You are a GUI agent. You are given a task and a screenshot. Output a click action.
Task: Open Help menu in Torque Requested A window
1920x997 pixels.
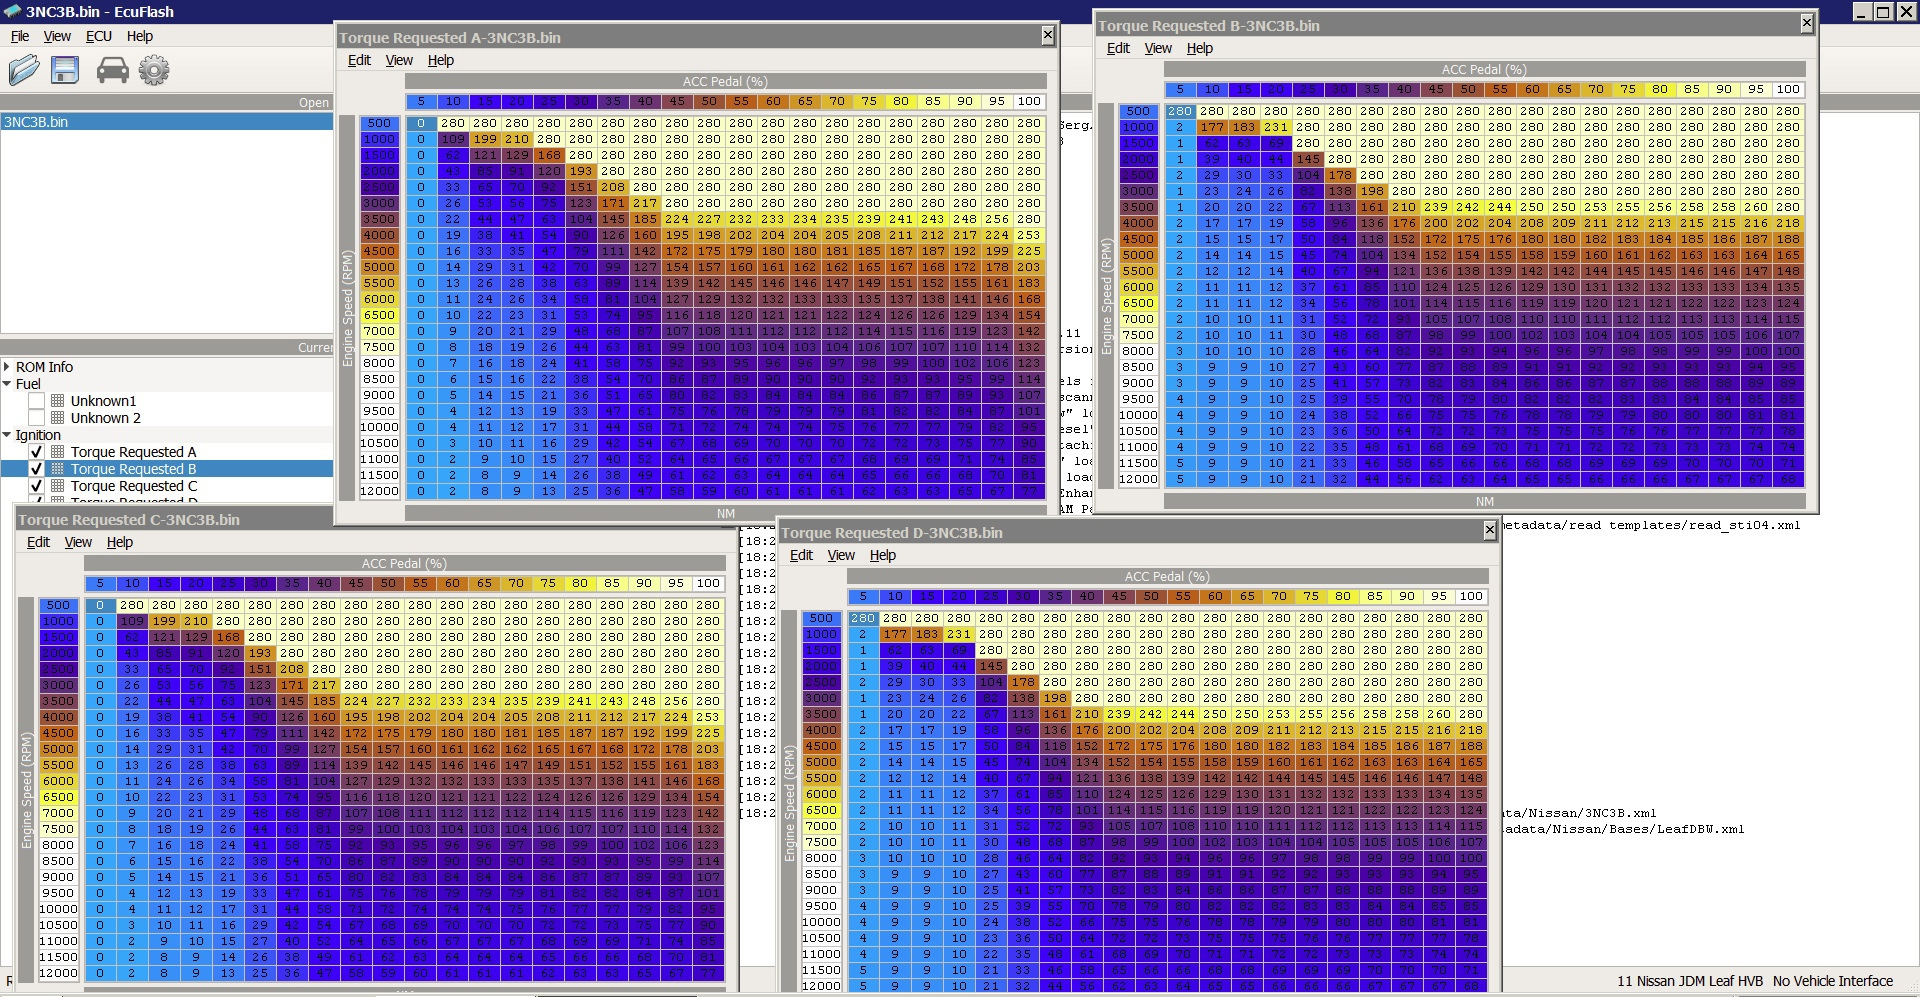point(441,60)
